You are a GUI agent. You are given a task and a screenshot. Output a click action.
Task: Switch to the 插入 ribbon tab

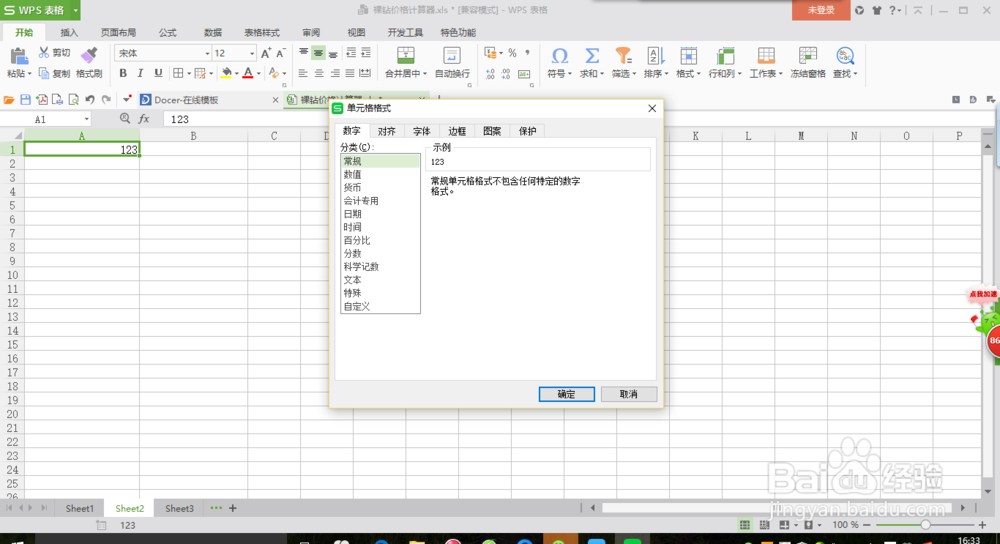(69, 33)
